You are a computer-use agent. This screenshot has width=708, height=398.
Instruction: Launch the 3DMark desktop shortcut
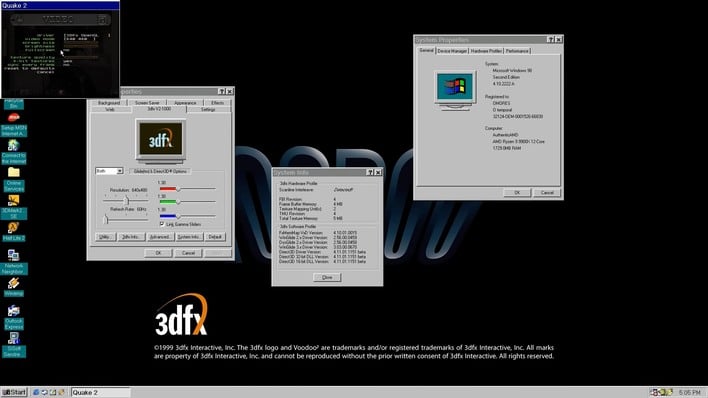14,207
